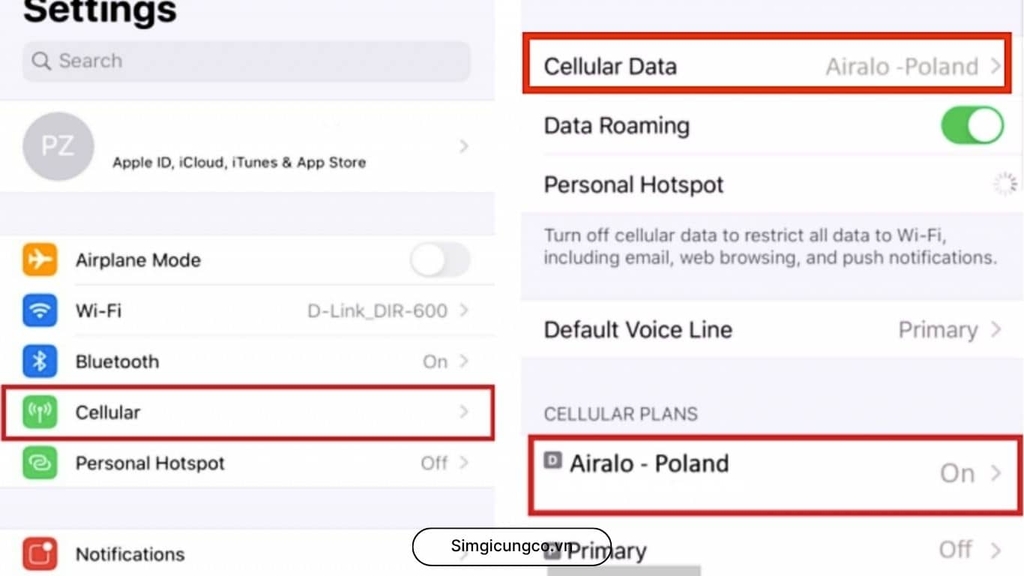This screenshot has width=1024, height=576.
Task: Open the Primary cellular plan row
Action: [770, 550]
